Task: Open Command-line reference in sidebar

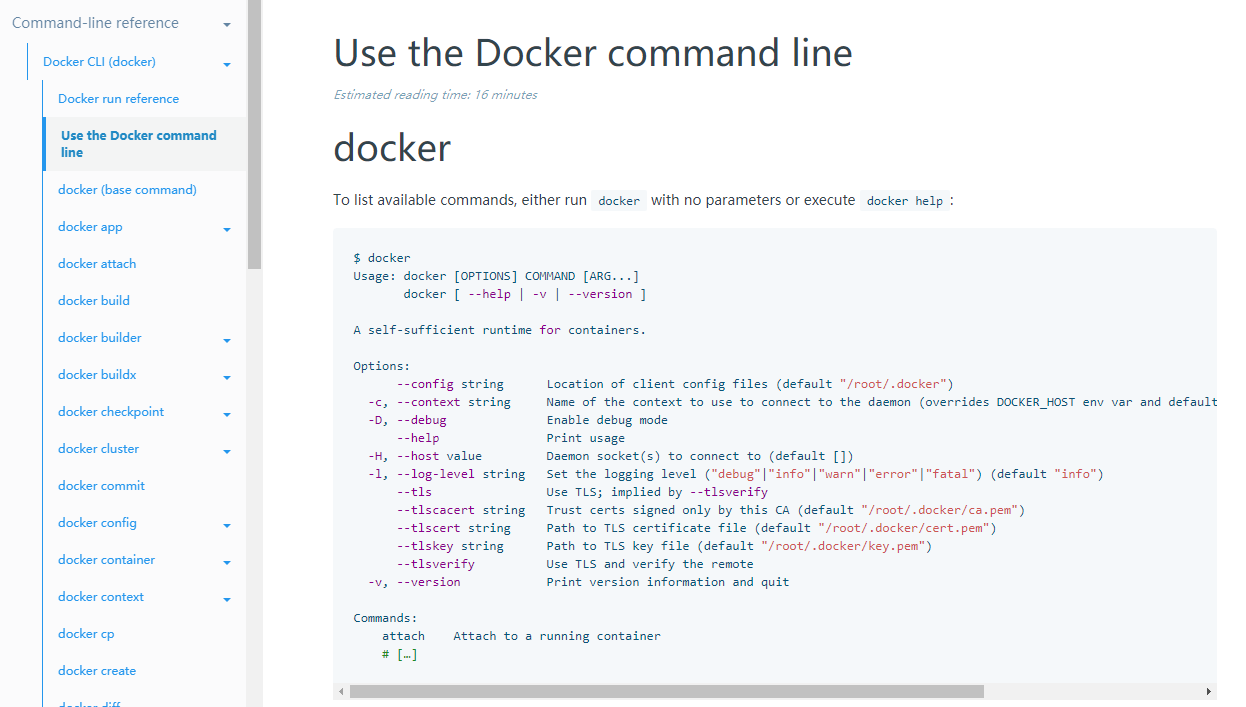Action: click(95, 23)
